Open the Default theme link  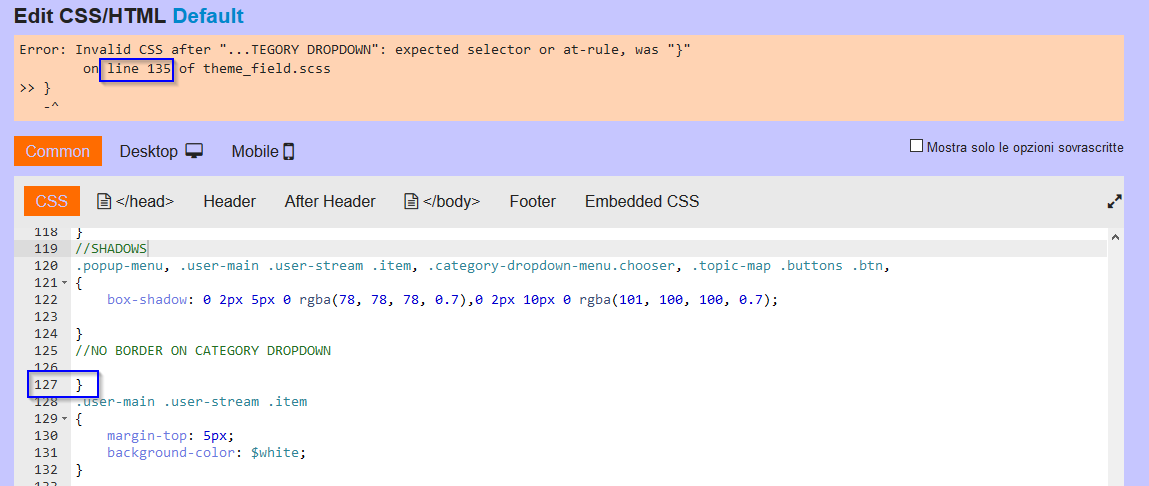click(x=209, y=15)
